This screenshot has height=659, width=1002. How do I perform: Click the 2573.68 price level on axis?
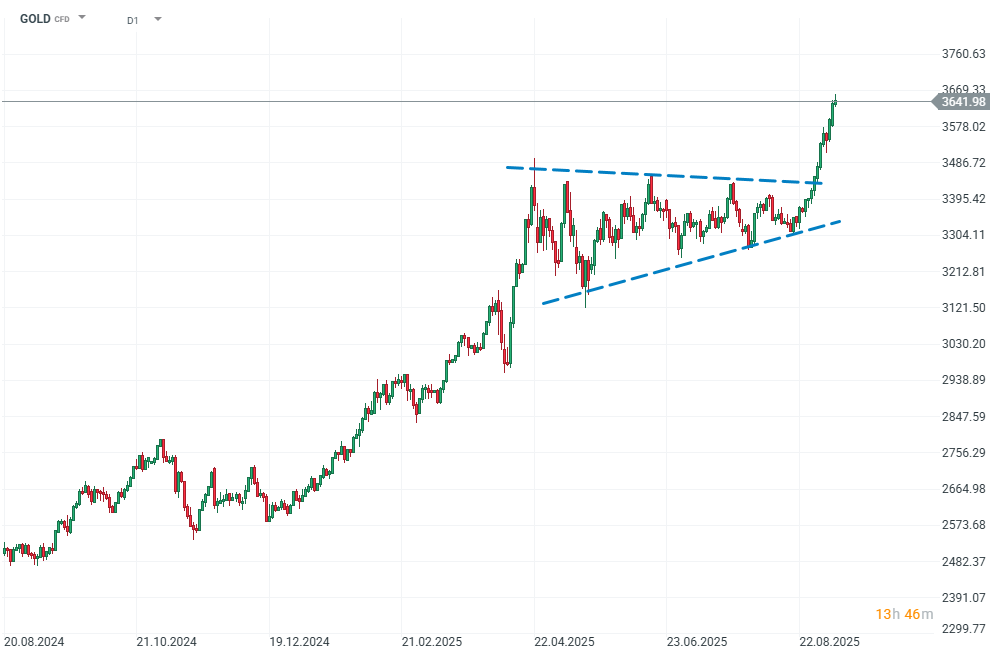(x=964, y=525)
